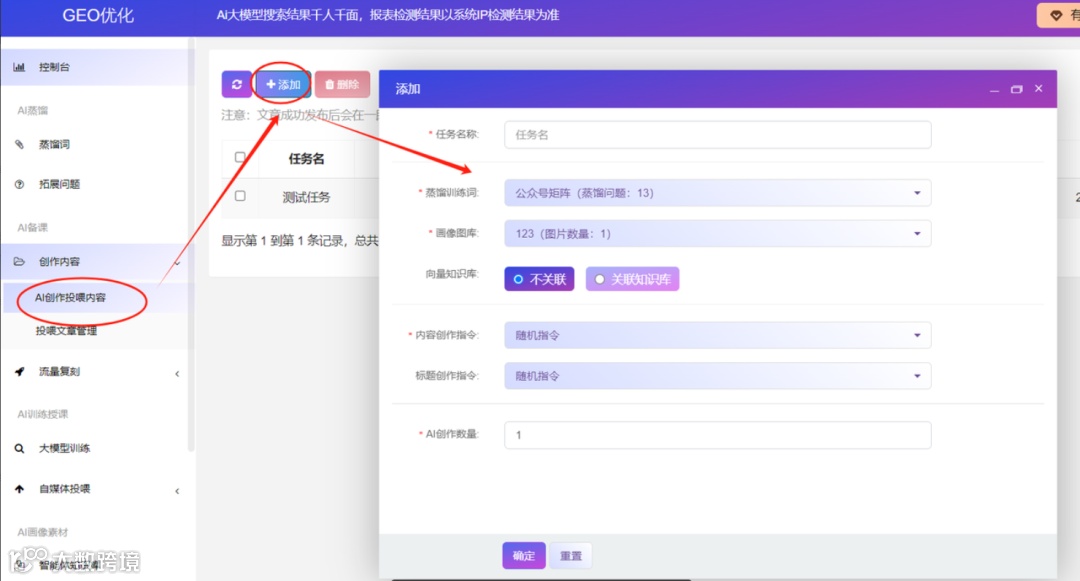Click the 测试任务 table cell
This screenshot has height=581, width=1080.
306,197
